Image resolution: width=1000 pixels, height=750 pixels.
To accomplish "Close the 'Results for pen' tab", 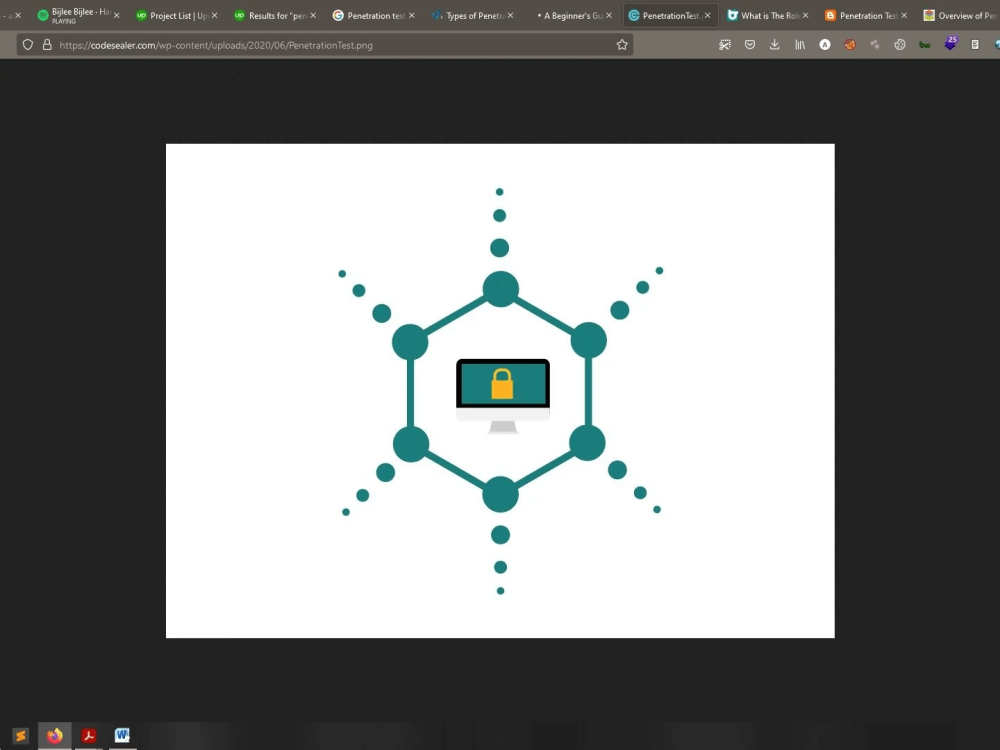I will pyautogui.click(x=313, y=15).
